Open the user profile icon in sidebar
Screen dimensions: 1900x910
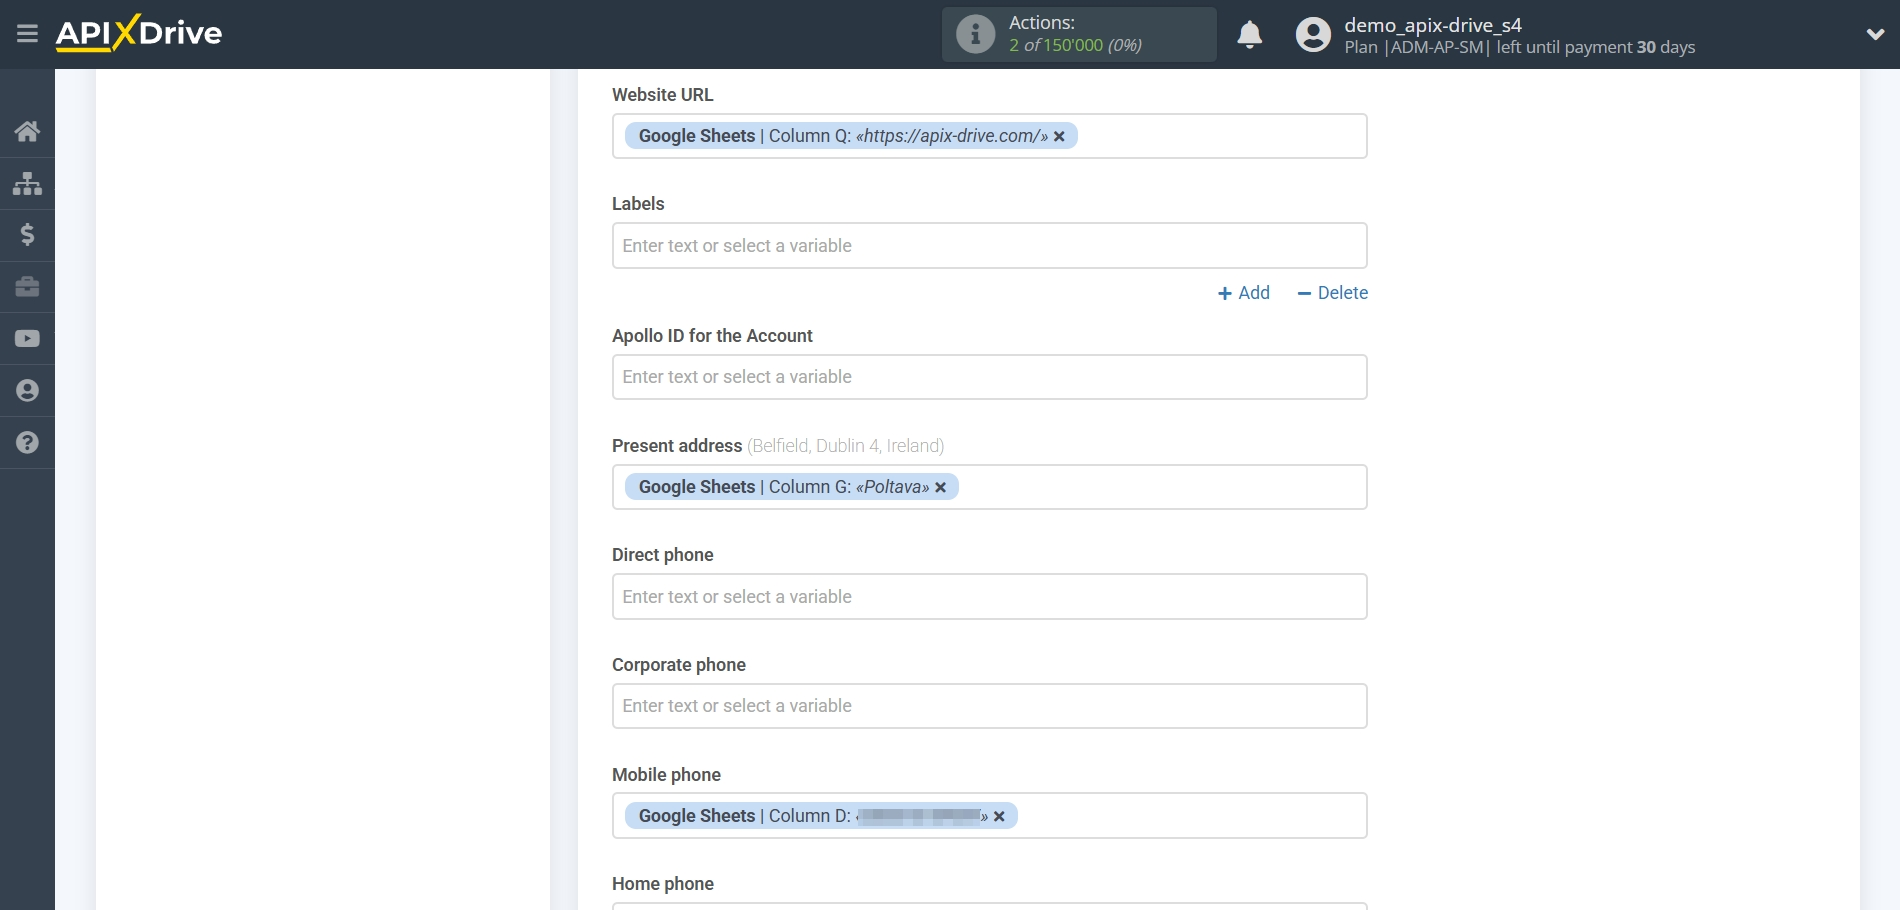(27, 390)
